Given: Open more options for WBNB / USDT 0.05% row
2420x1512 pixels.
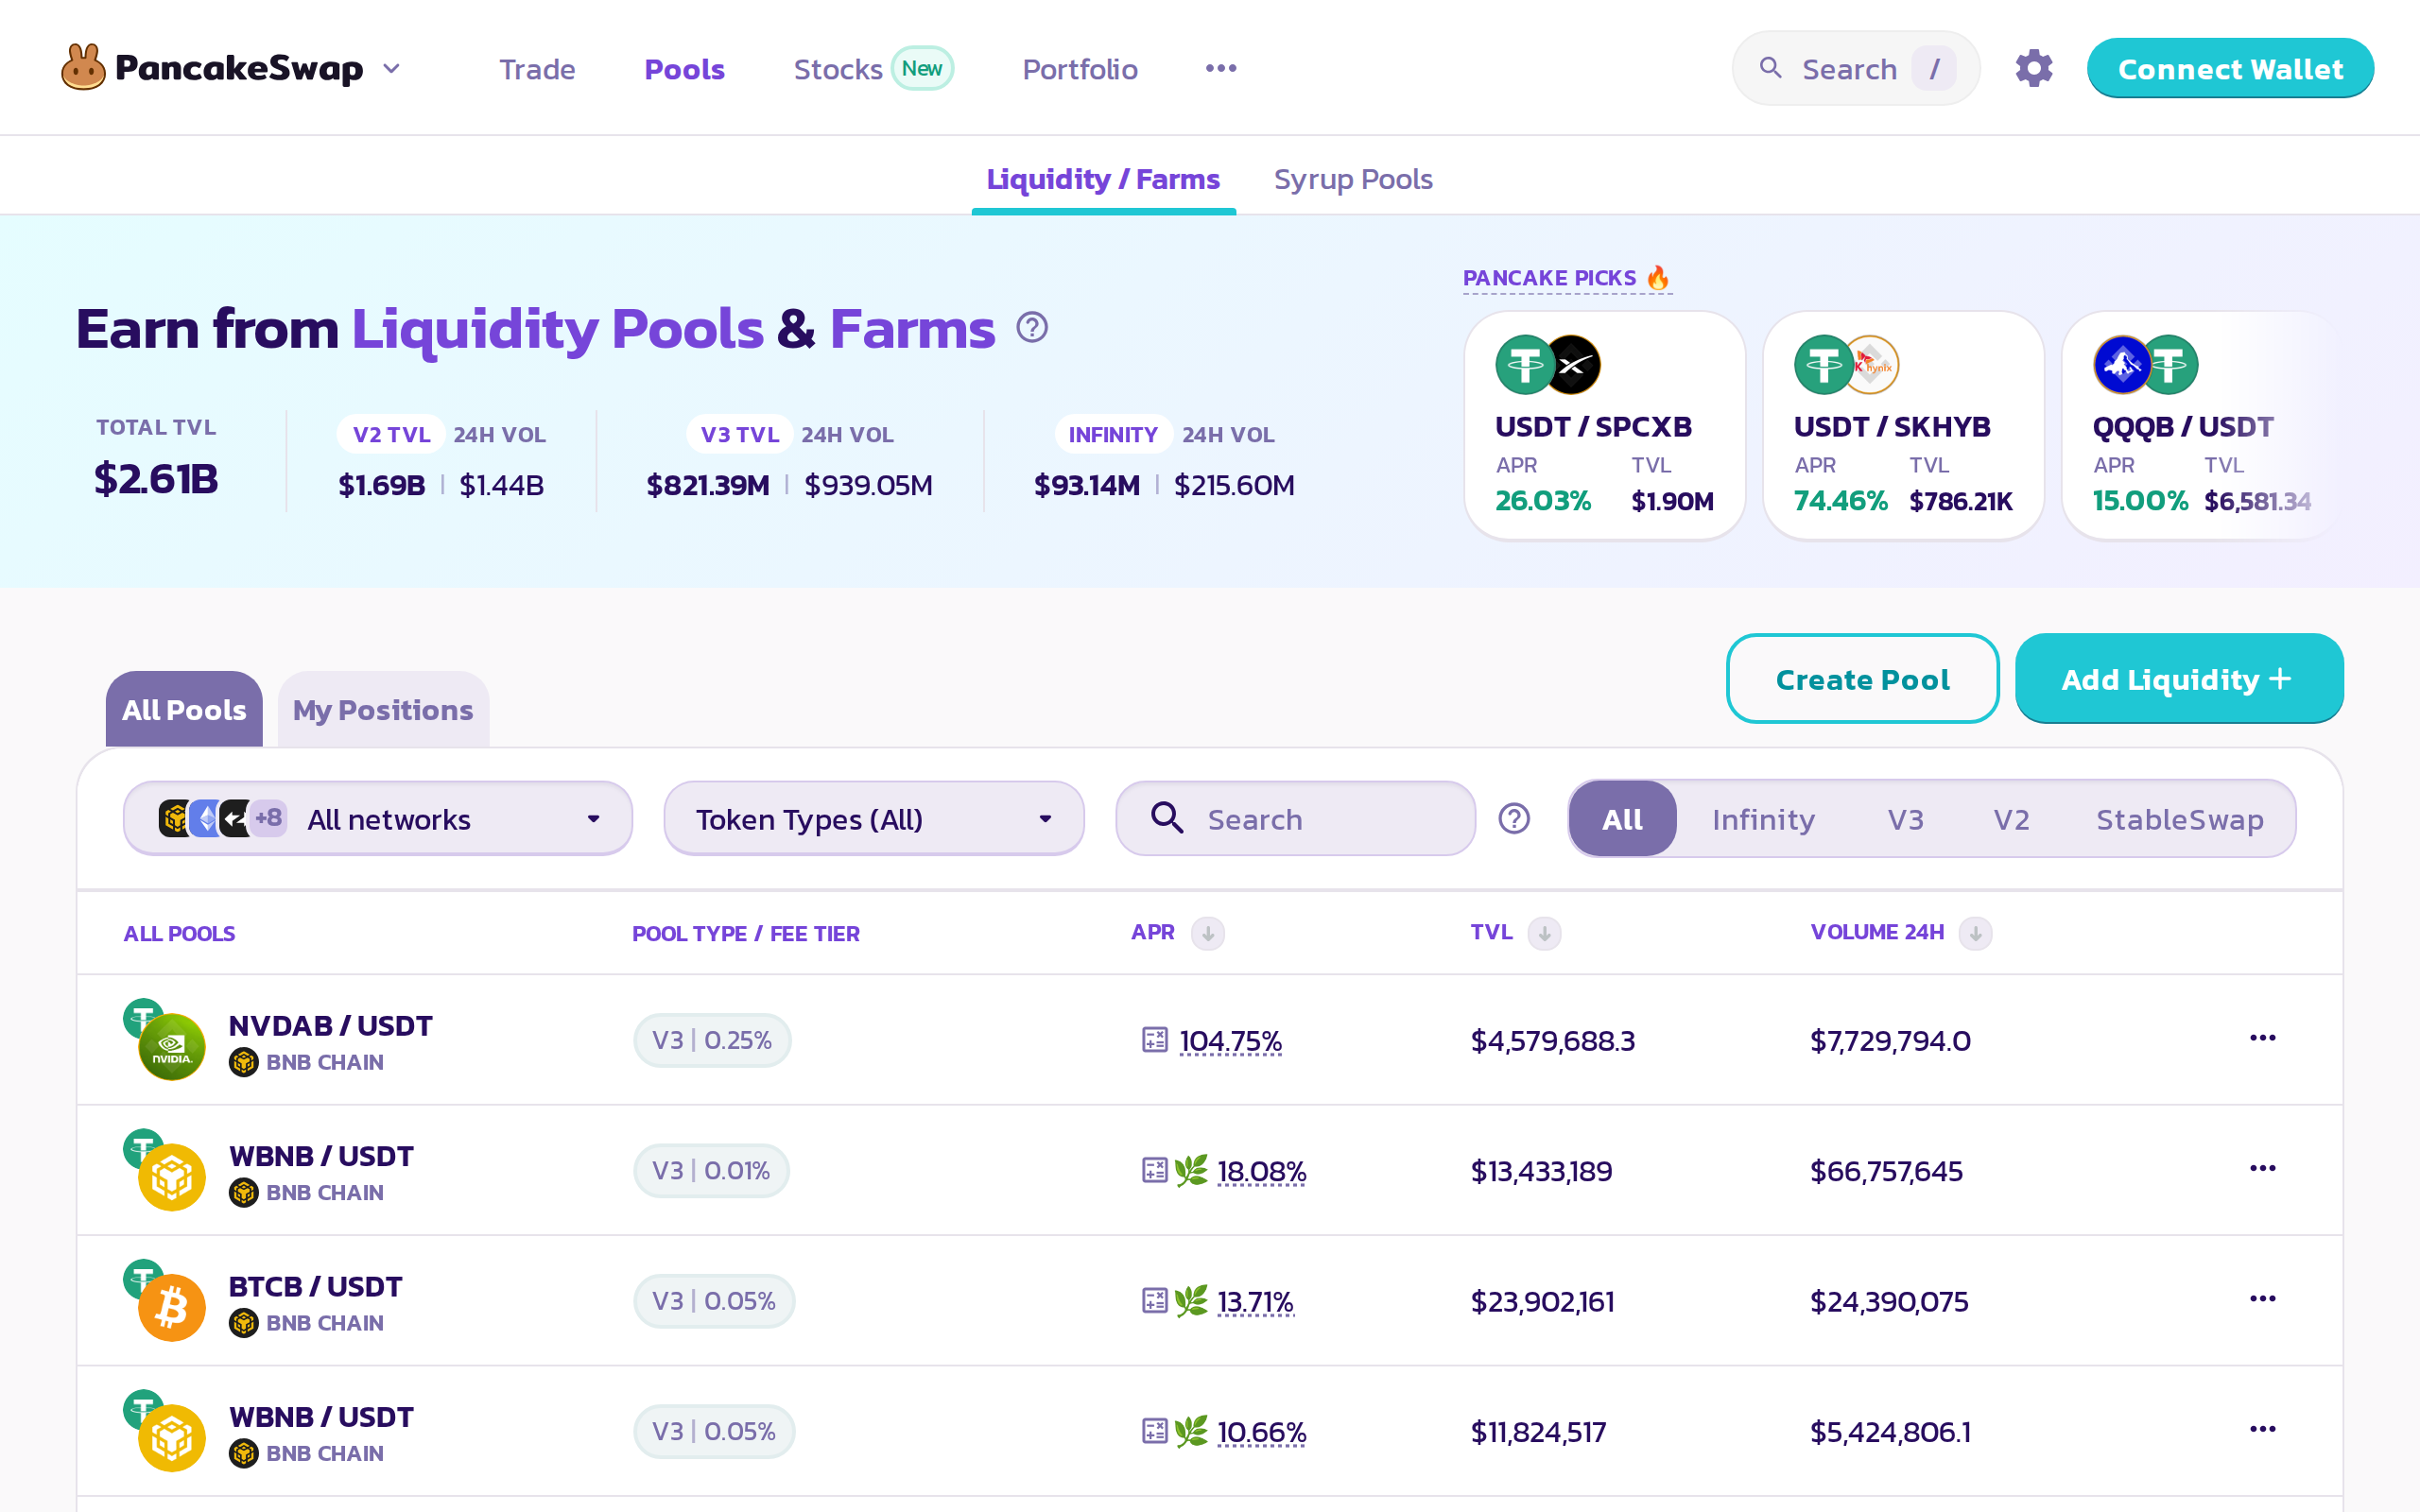Looking at the screenshot, I should pyautogui.click(x=2262, y=1429).
